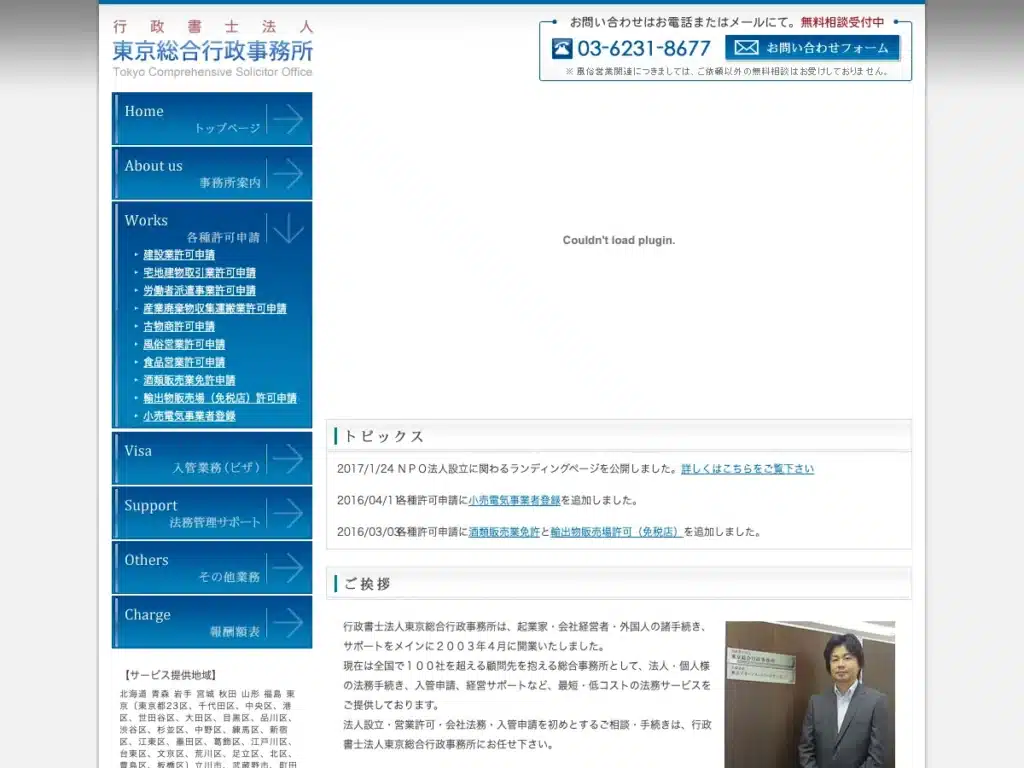The height and width of the screenshot is (768, 1024).
Task: Click the arrow icon on Visa menu
Action: click(x=288, y=458)
